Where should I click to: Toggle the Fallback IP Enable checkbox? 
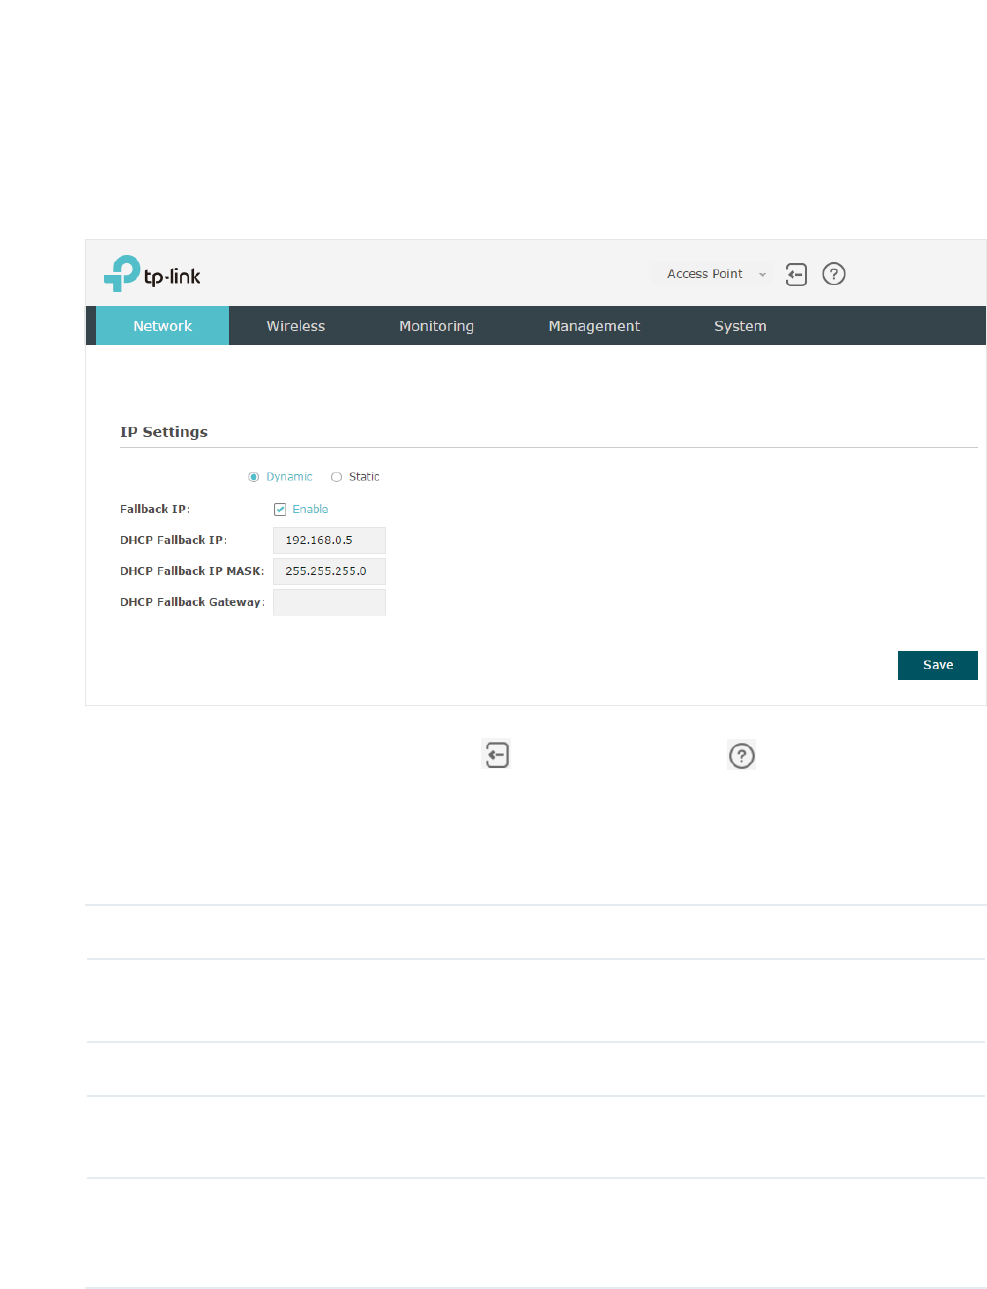pyautogui.click(x=280, y=509)
